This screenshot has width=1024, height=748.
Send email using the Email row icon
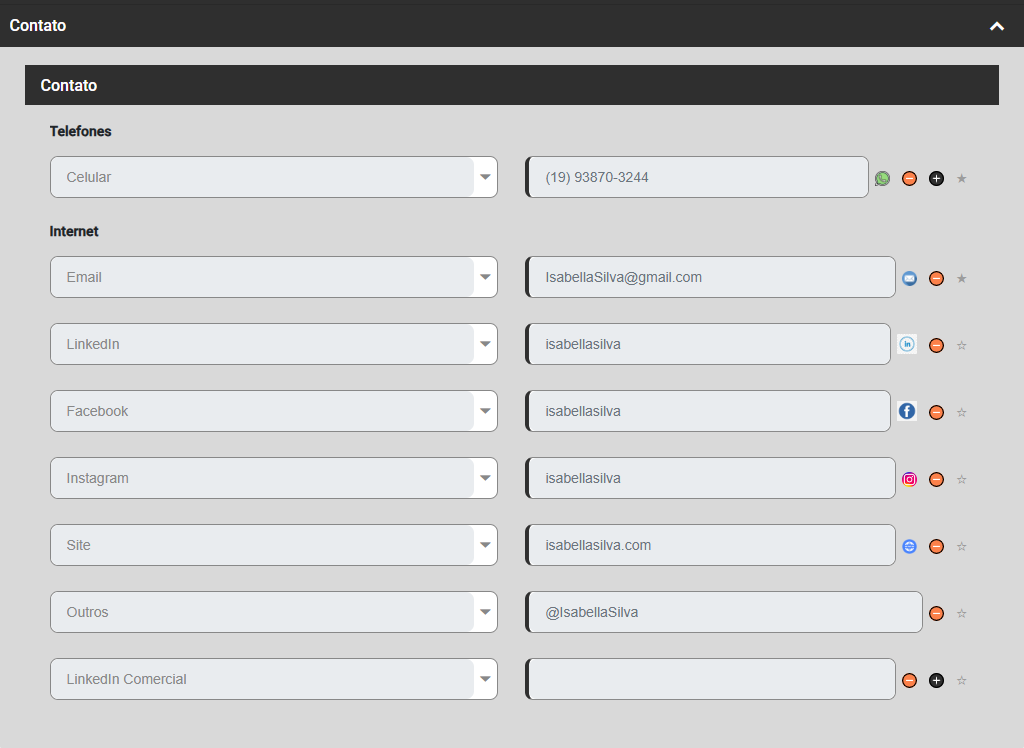[909, 278]
